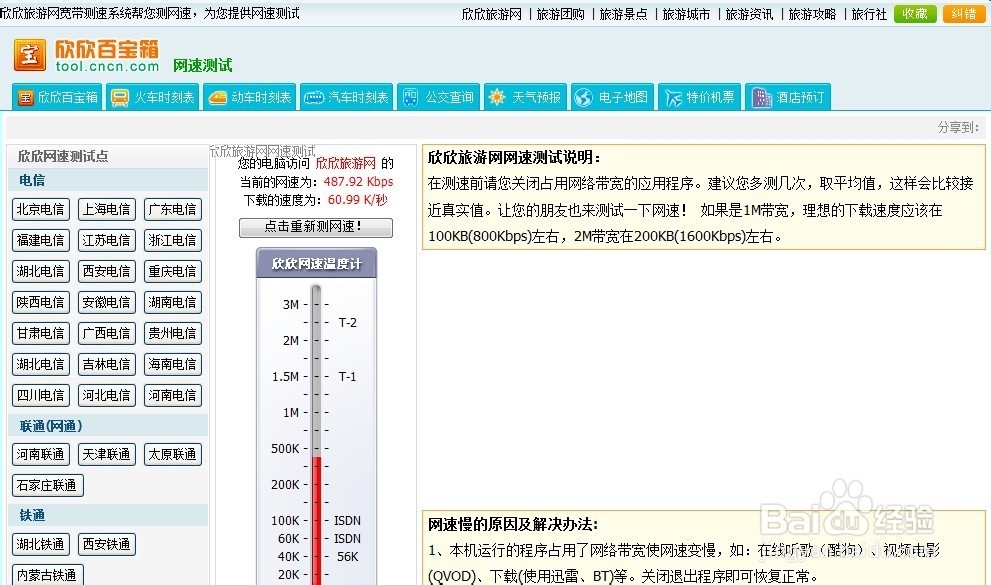Click the 网速测试 page title
This screenshot has width=991, height=585.
click(x=202, y=65)
